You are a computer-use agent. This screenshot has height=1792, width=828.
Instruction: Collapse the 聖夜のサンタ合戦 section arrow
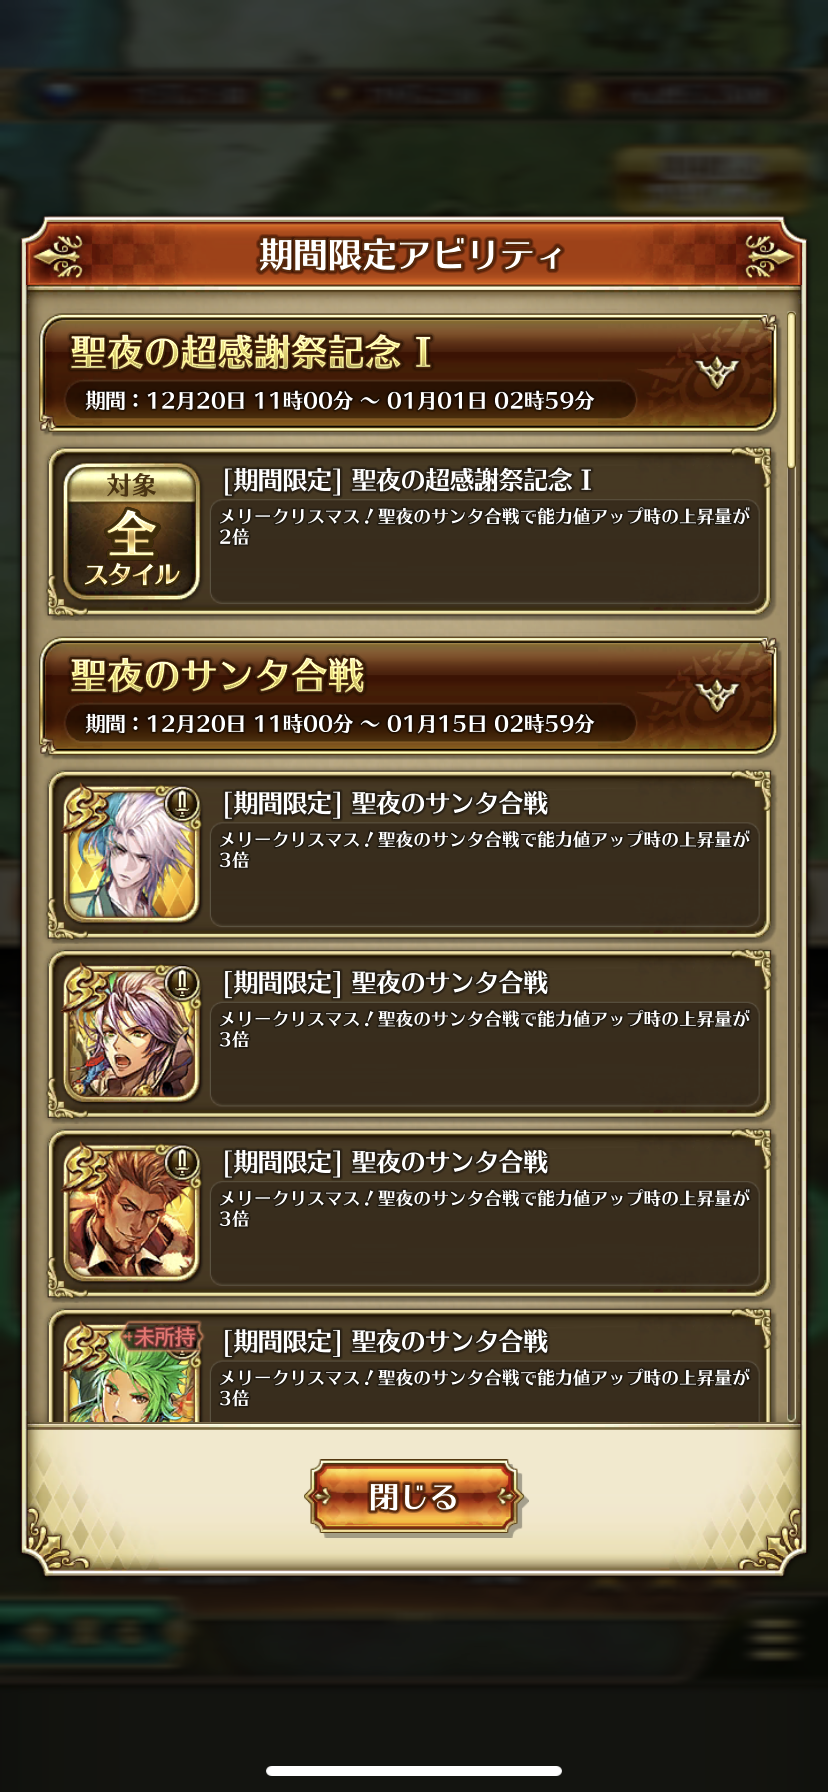(x=717, y=696)
